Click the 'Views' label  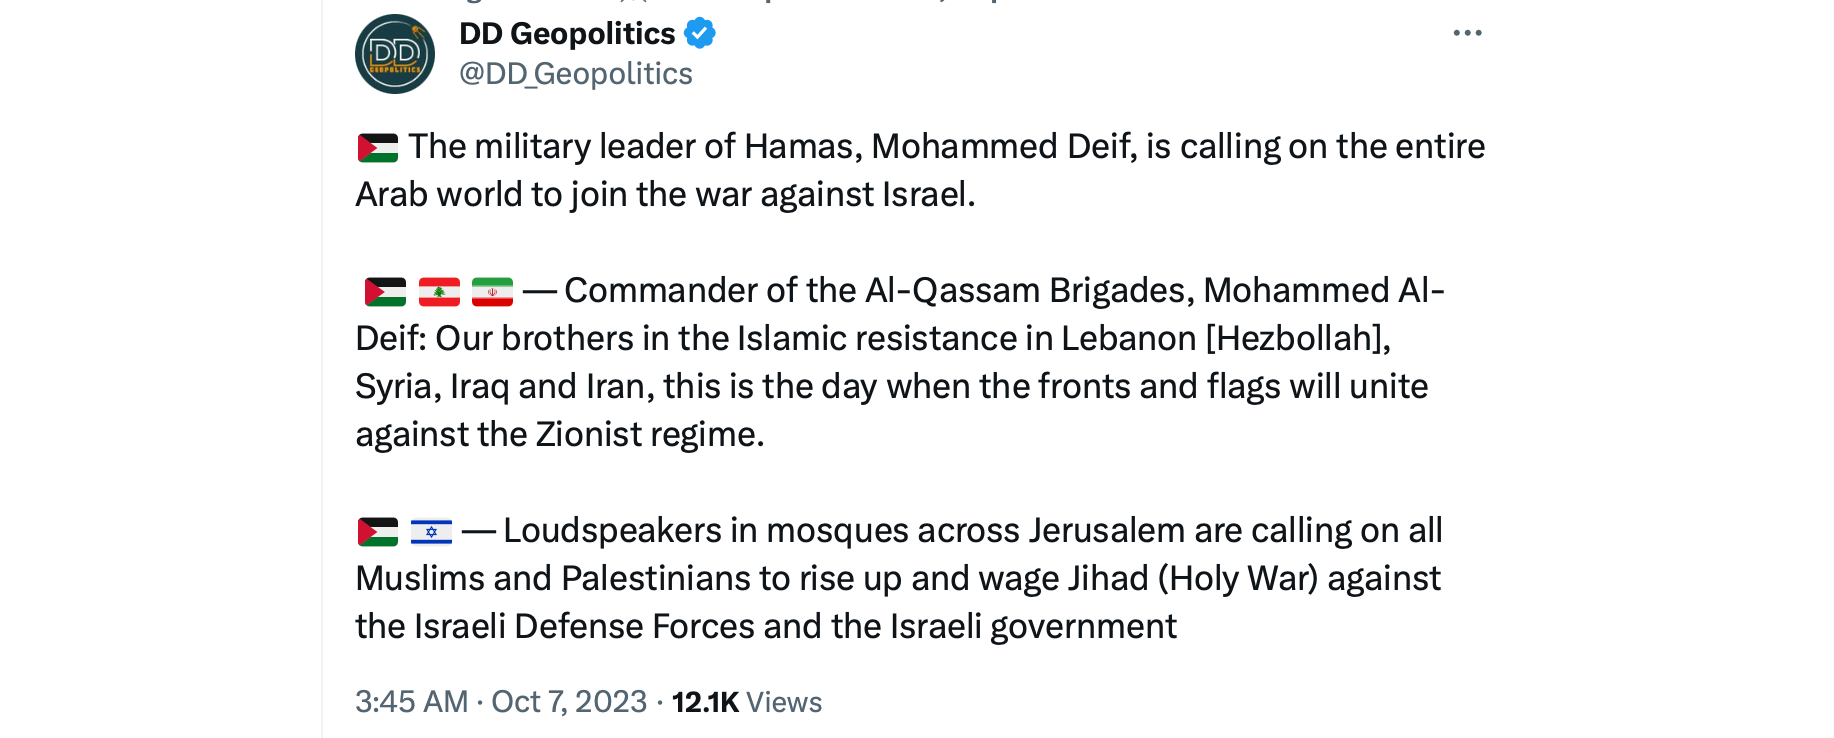tap(784, 702)
